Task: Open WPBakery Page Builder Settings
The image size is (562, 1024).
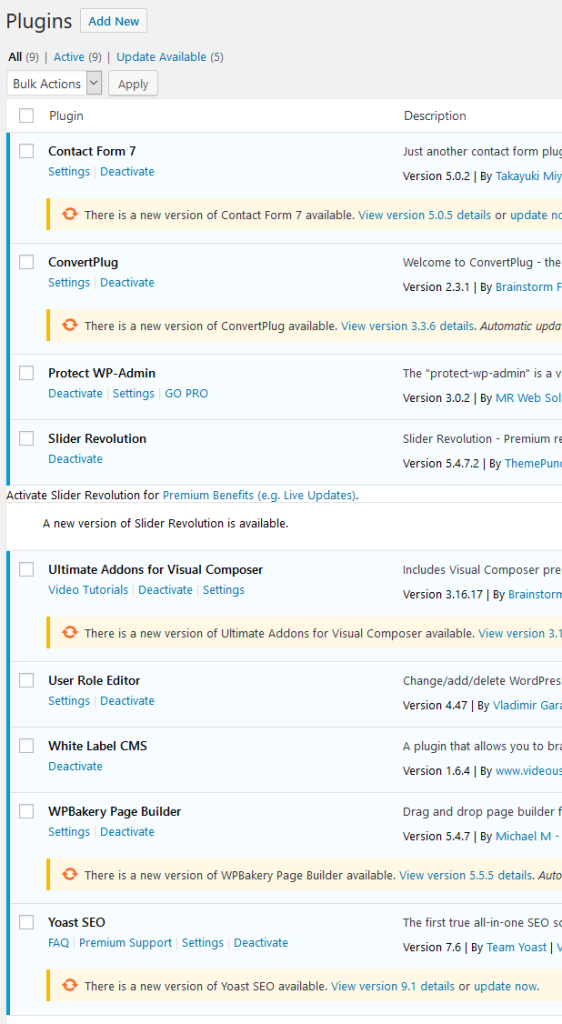Action: tap(69, 831)
